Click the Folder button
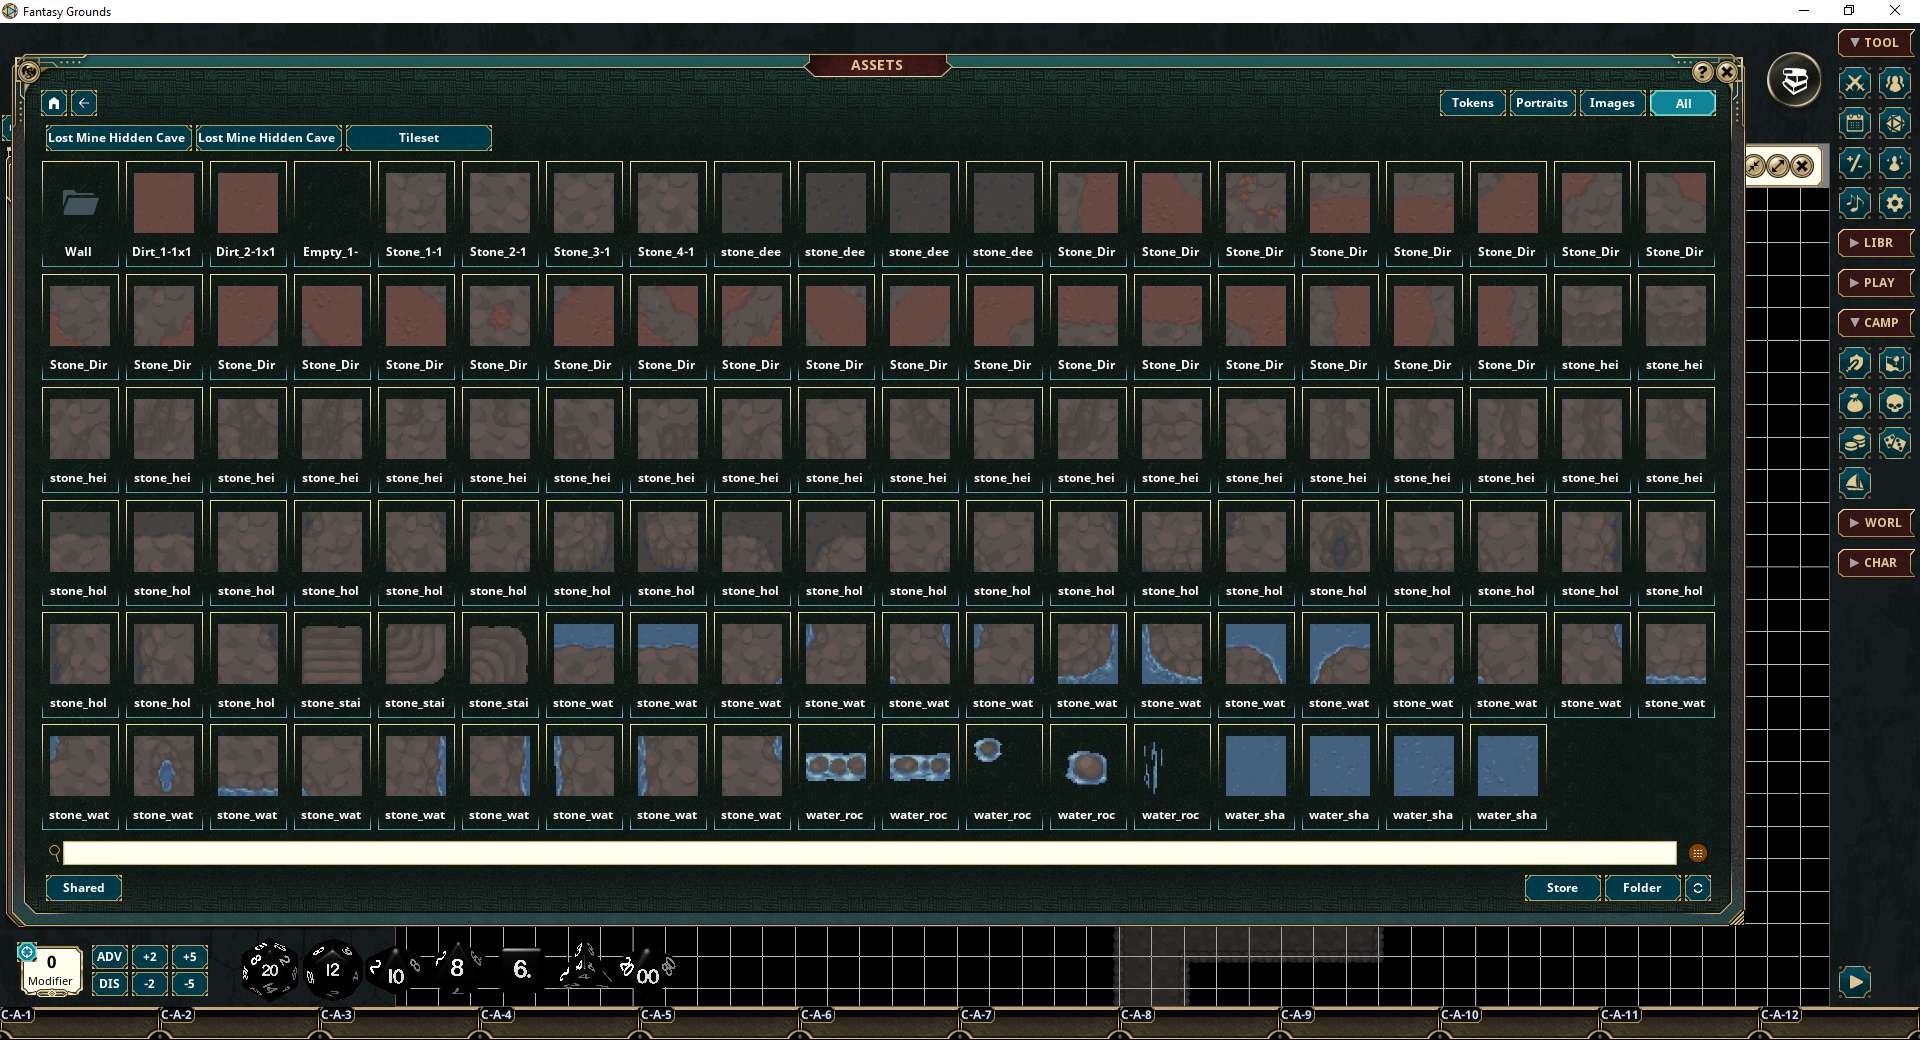Image resolution: width=1920 pixels, height=1040 pixels. [1642, 888]
